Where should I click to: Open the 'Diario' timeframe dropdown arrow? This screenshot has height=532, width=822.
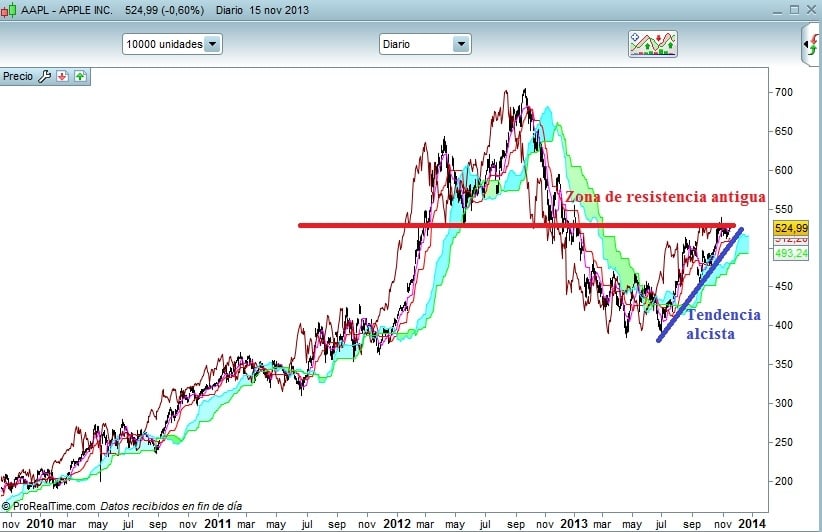461,44
